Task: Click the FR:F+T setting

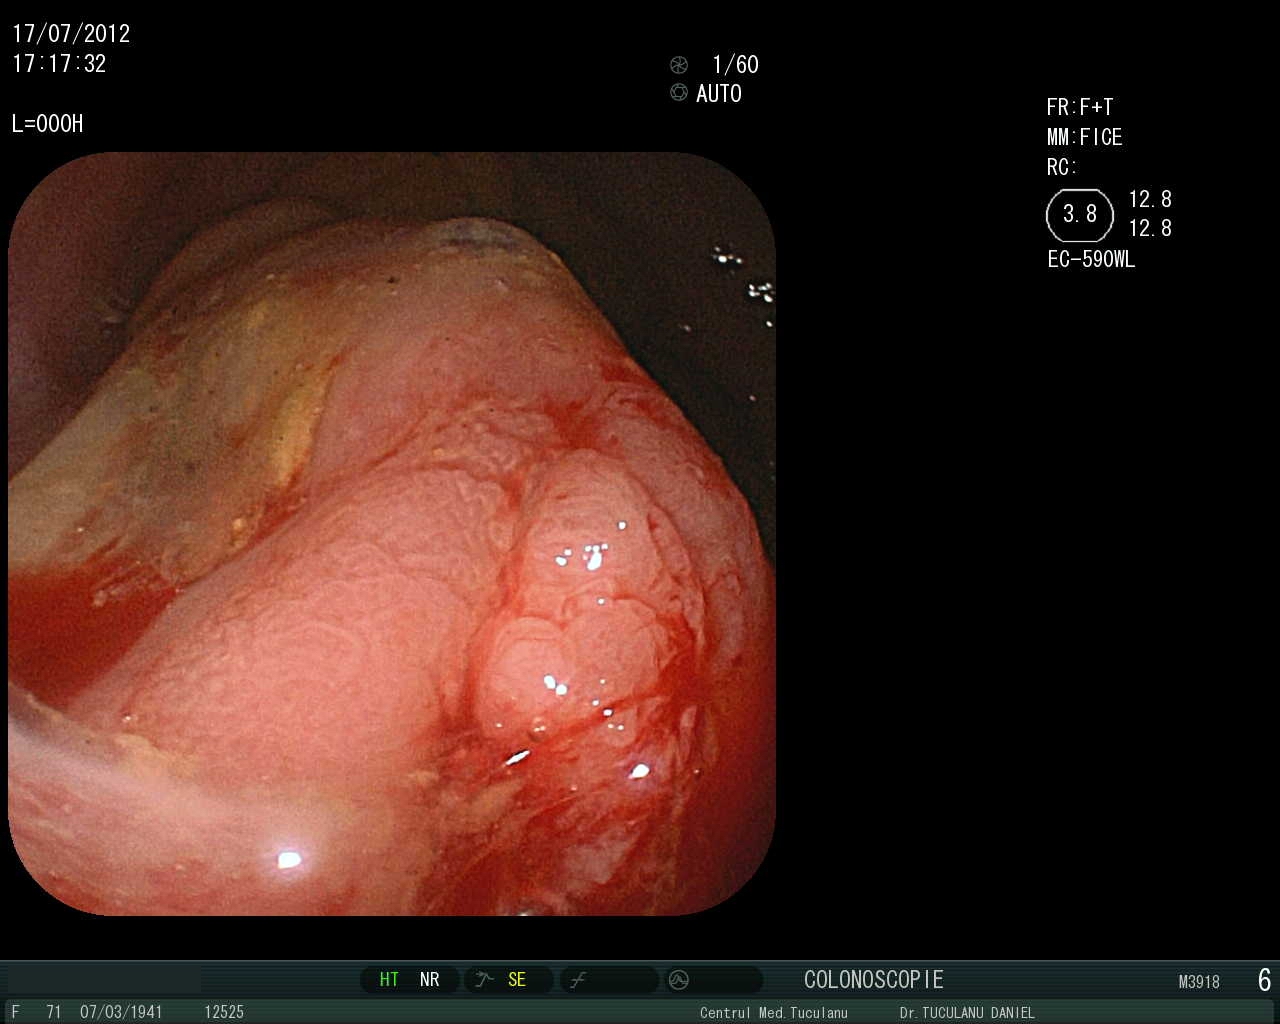Action: [1080, 107]
